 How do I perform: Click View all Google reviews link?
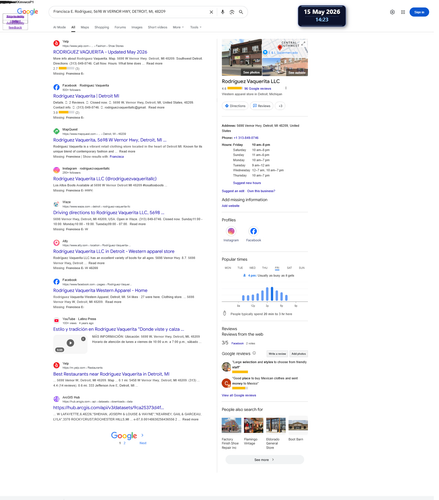coord(239,395)
